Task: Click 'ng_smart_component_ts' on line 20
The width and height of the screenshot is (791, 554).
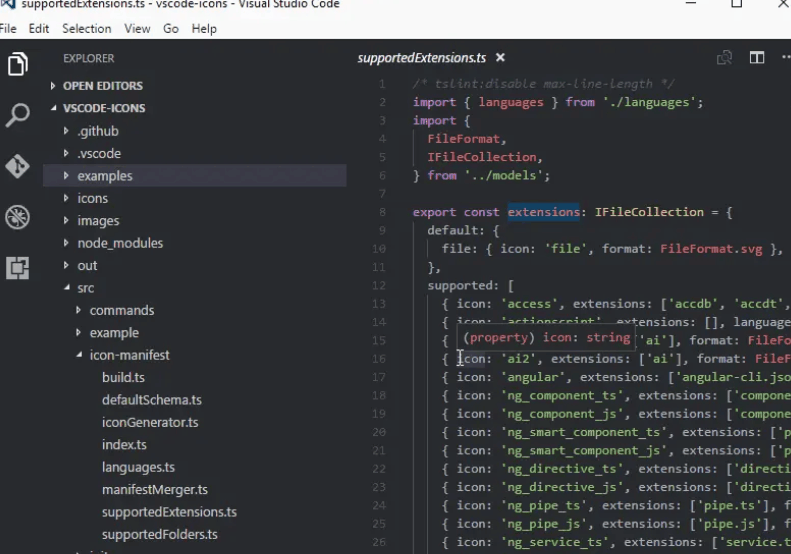Action: point(584,432)
